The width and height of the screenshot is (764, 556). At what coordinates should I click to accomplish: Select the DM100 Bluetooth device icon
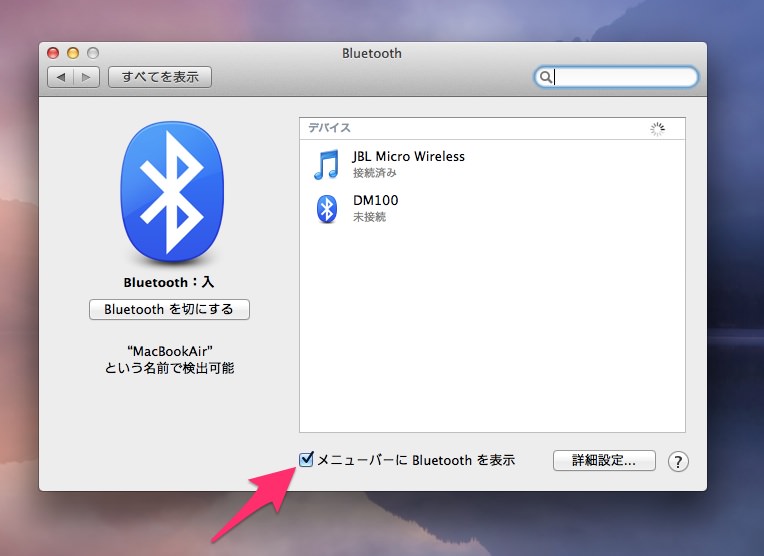click(326, 209)
